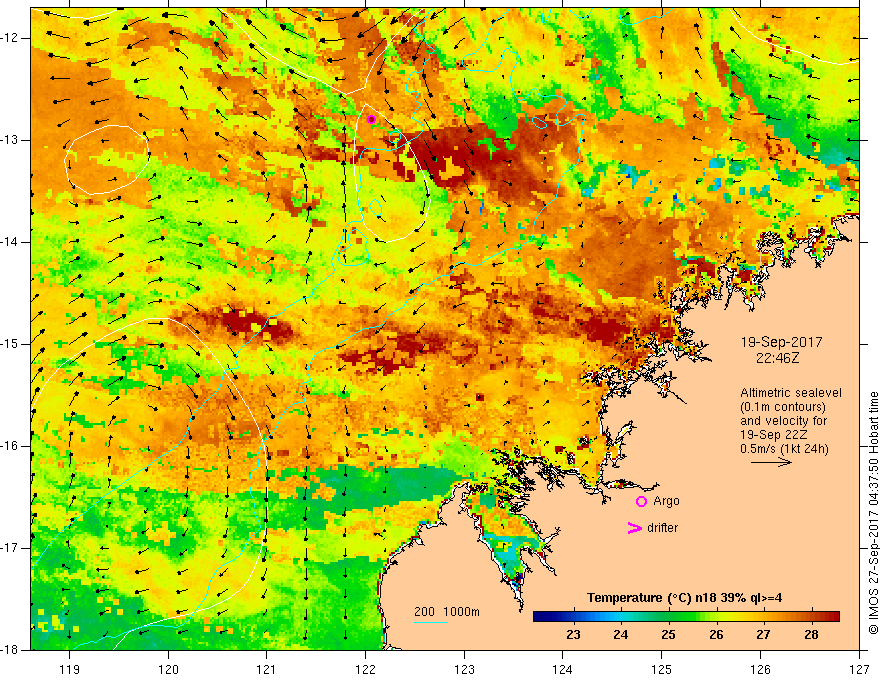This screenshot has width=880, height=680.
Task: Click the temperature color bar
Action: point(686,617)
